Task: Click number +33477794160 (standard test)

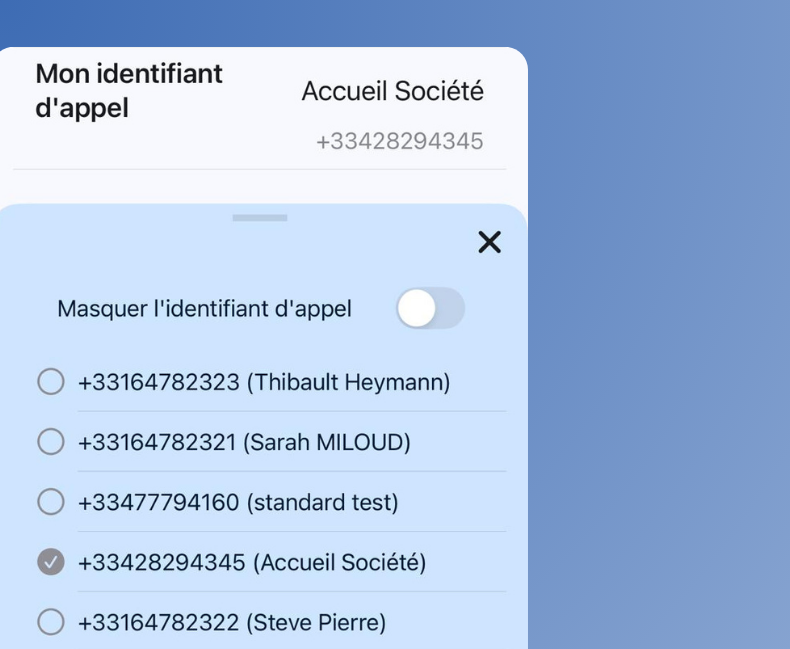Action: 238,502
